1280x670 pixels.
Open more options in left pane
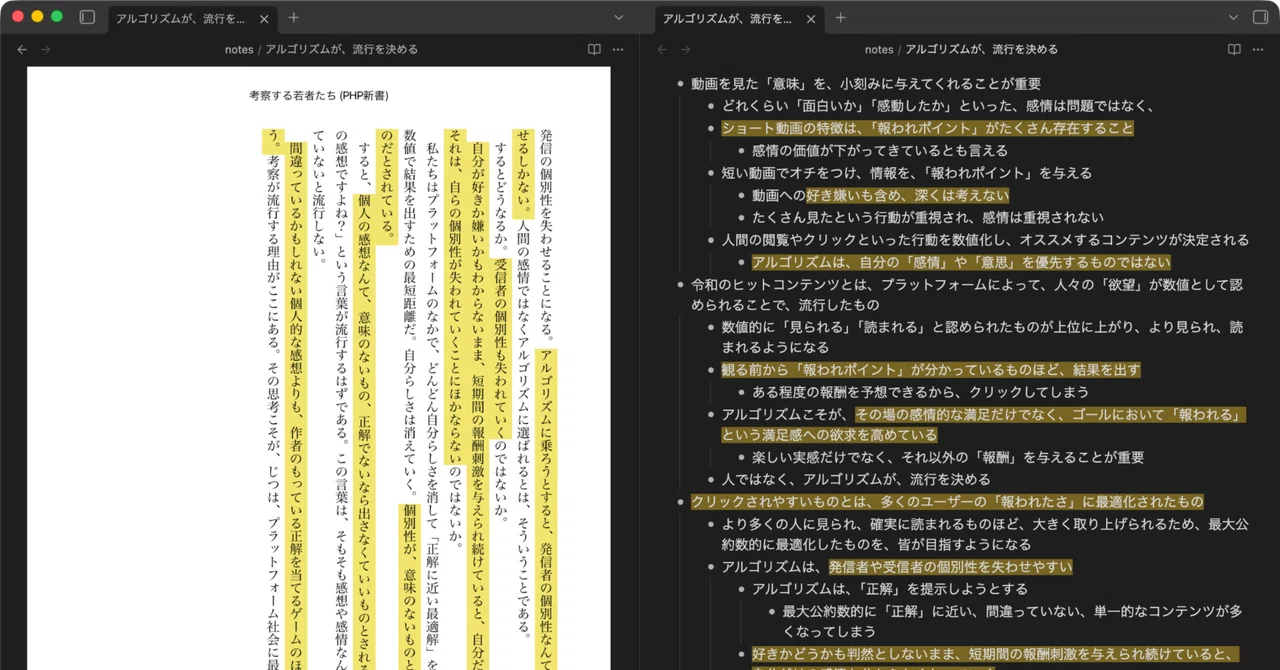click(618, 49)
